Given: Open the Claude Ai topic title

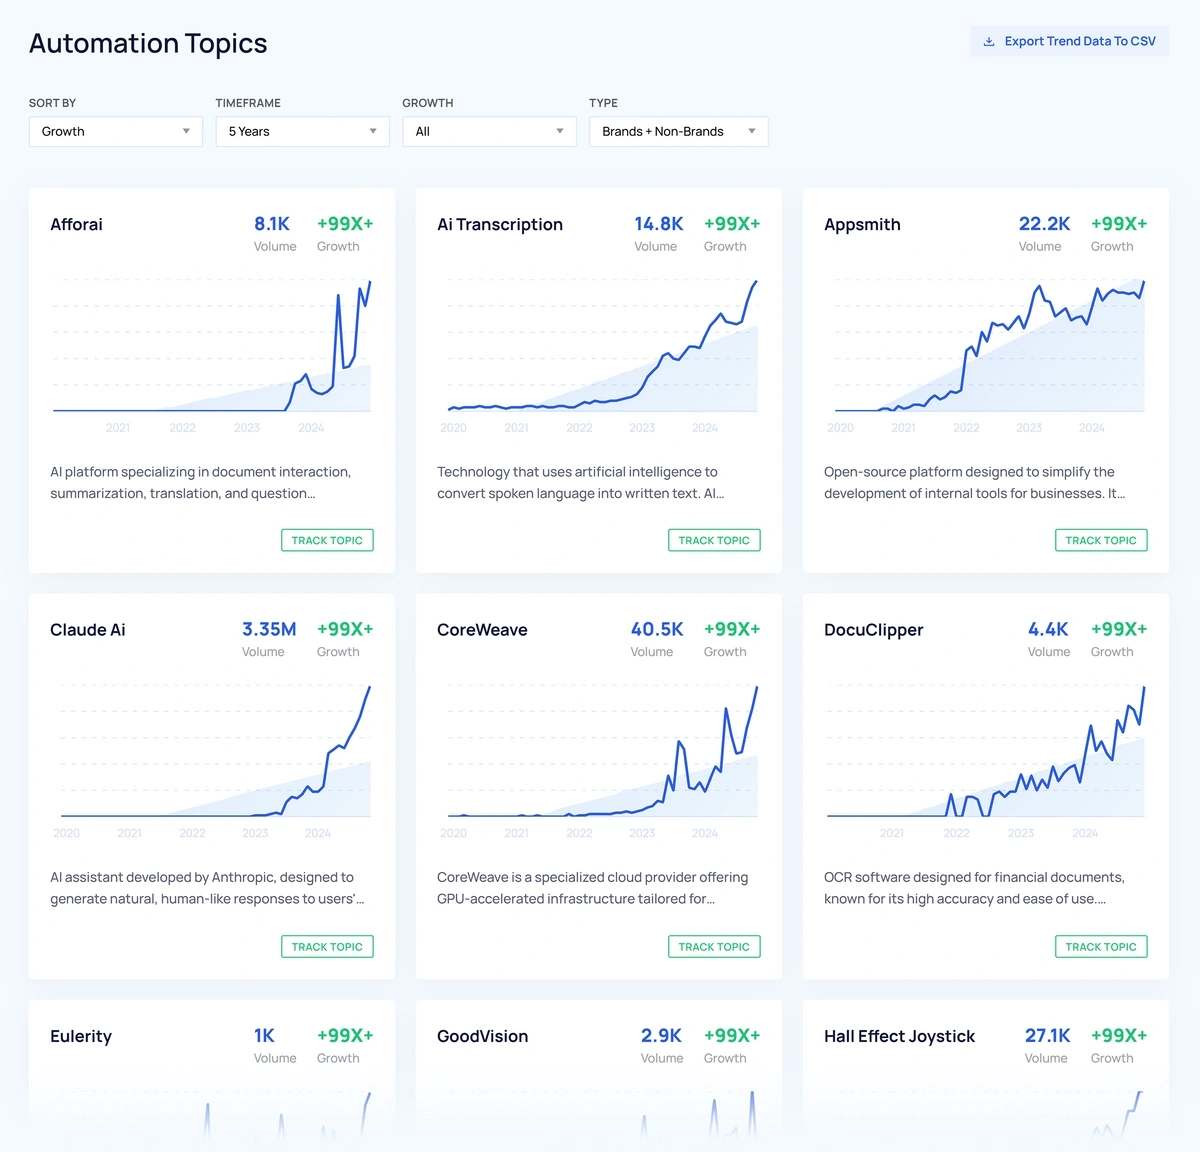Looking at the screenshot, I should tap(88, 630).
